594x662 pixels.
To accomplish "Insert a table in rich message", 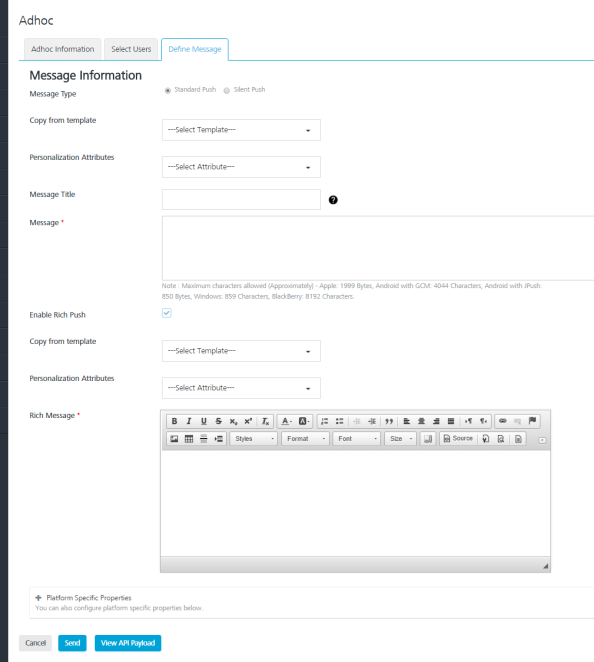I will [189, 439].
